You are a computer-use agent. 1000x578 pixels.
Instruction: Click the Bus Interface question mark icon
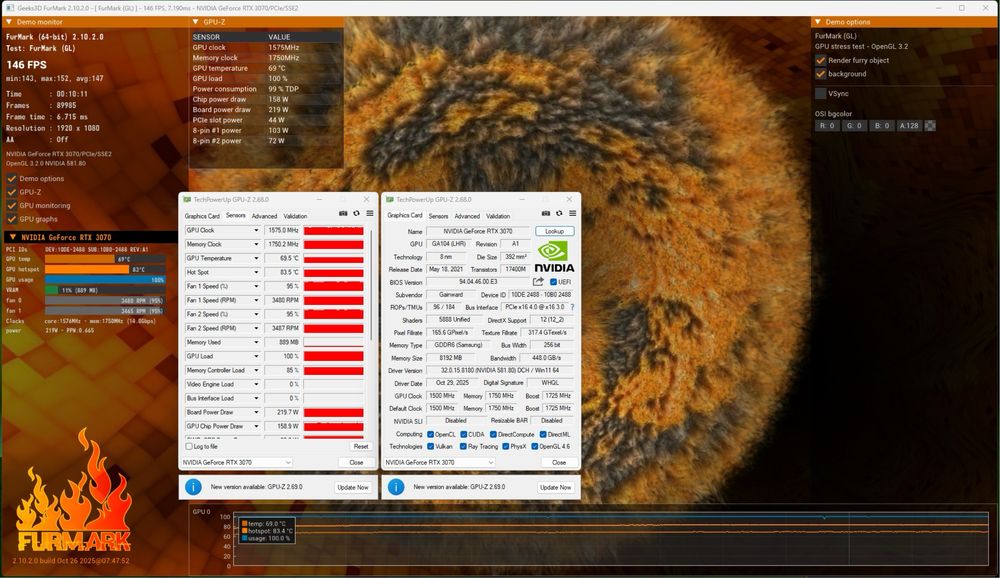pyautogui.click(x=572, y=307)
